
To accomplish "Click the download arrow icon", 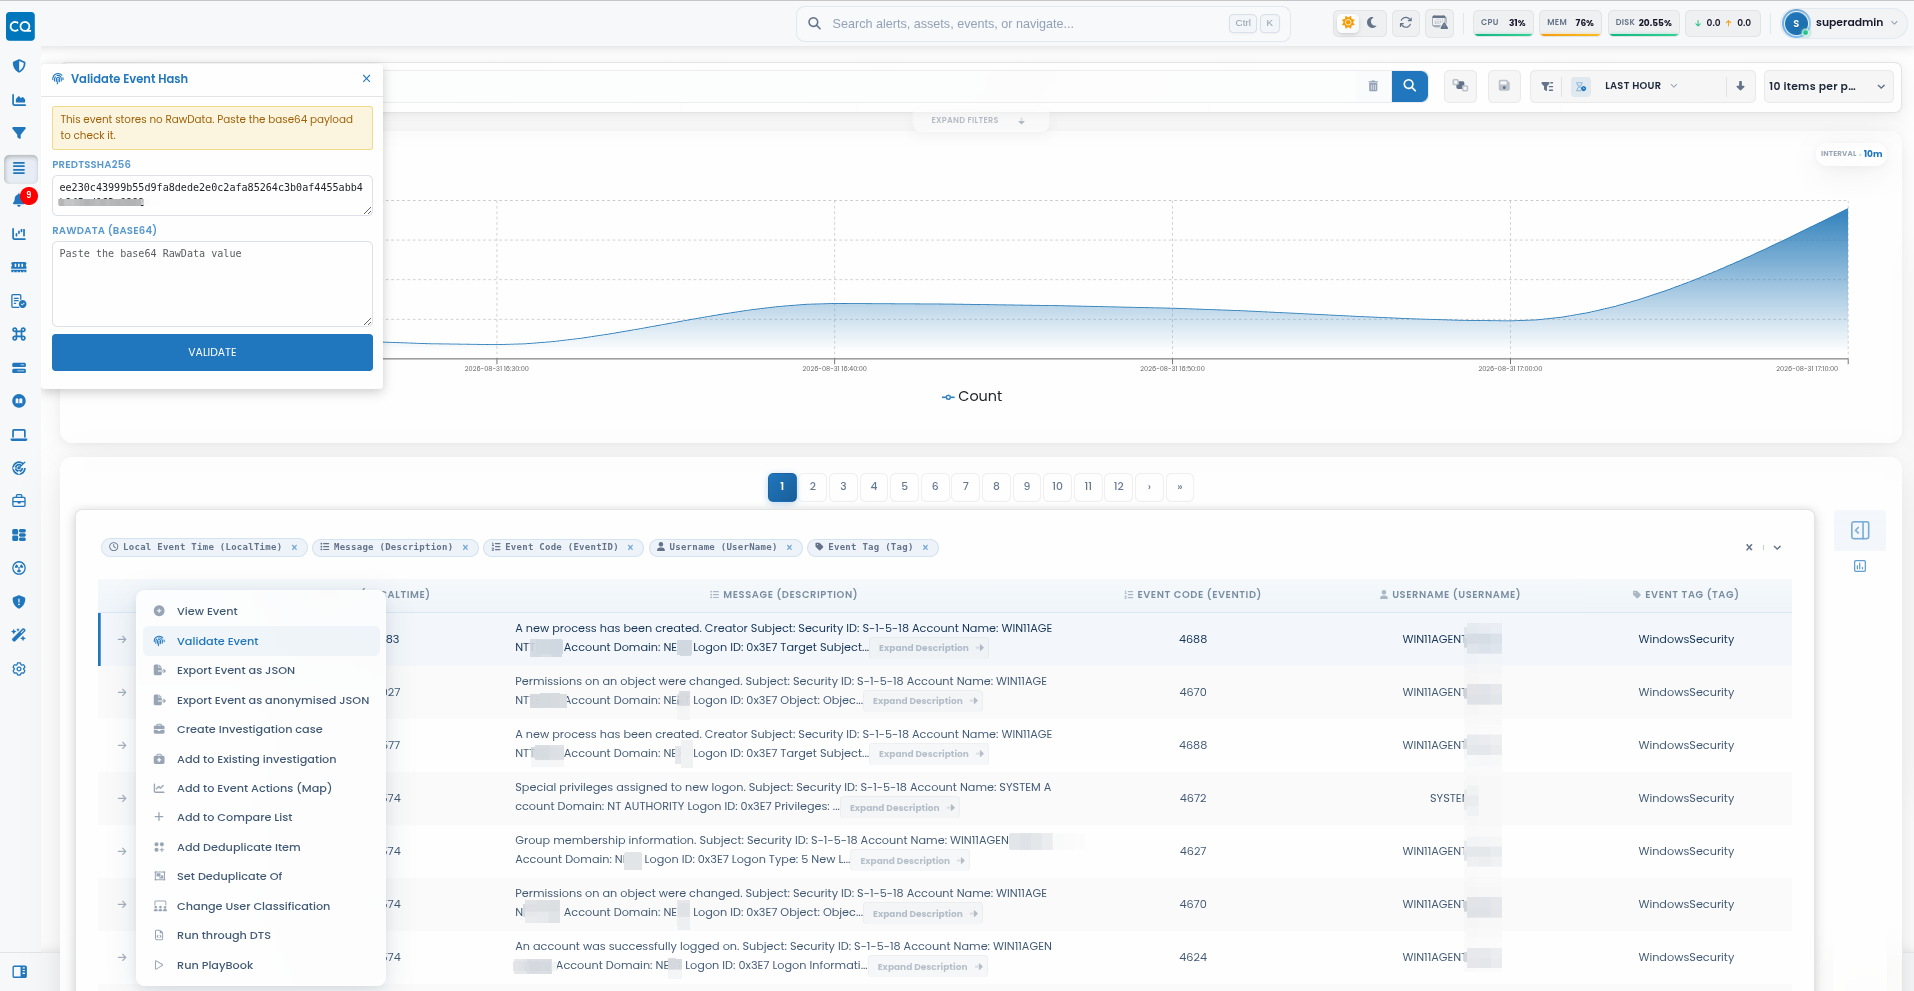I will click(1740, 86).
